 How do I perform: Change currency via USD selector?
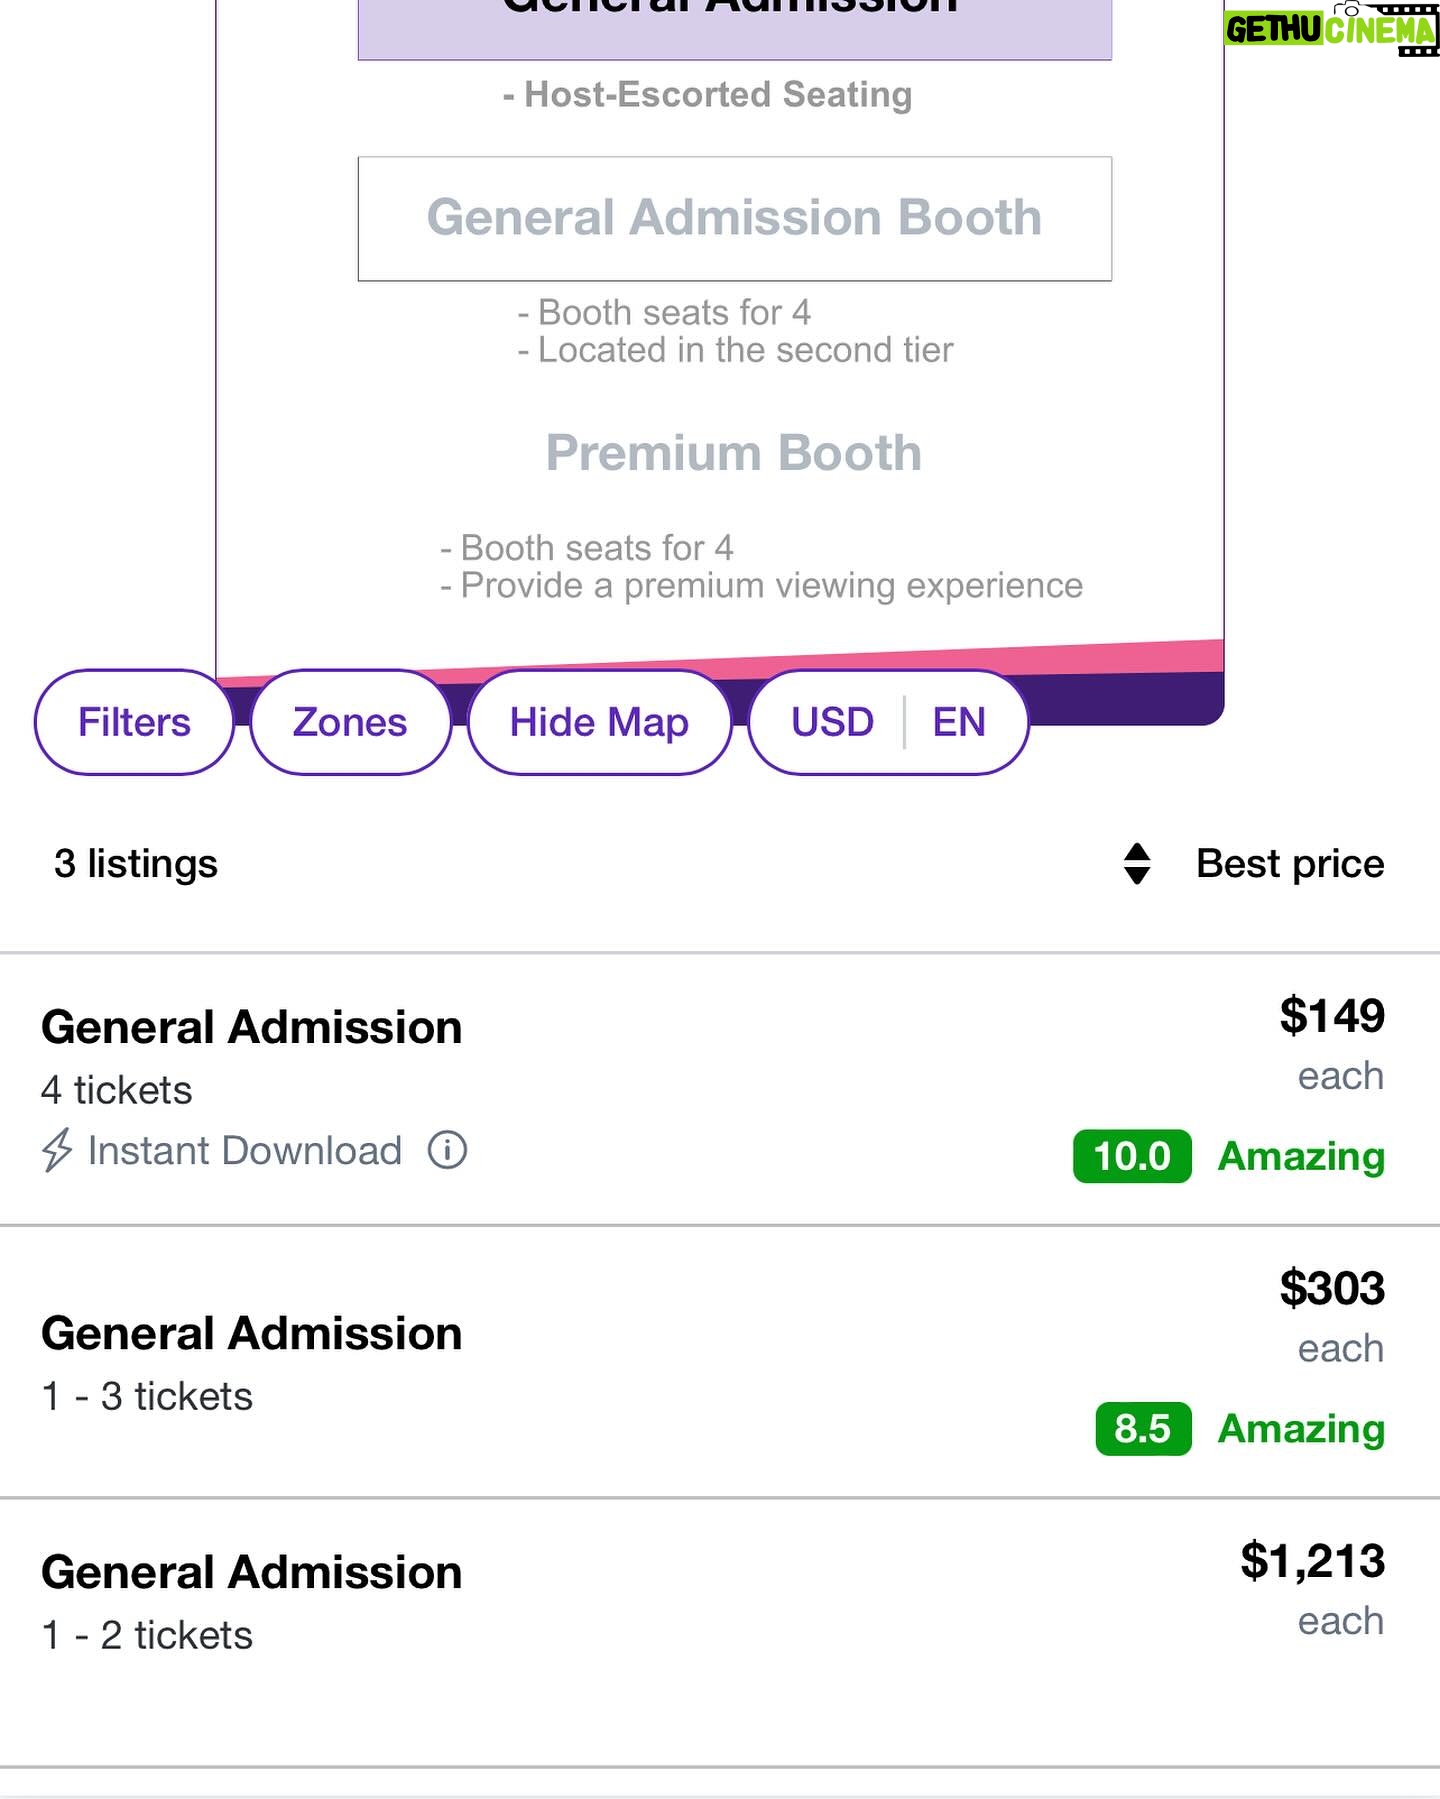pos(832,722)
